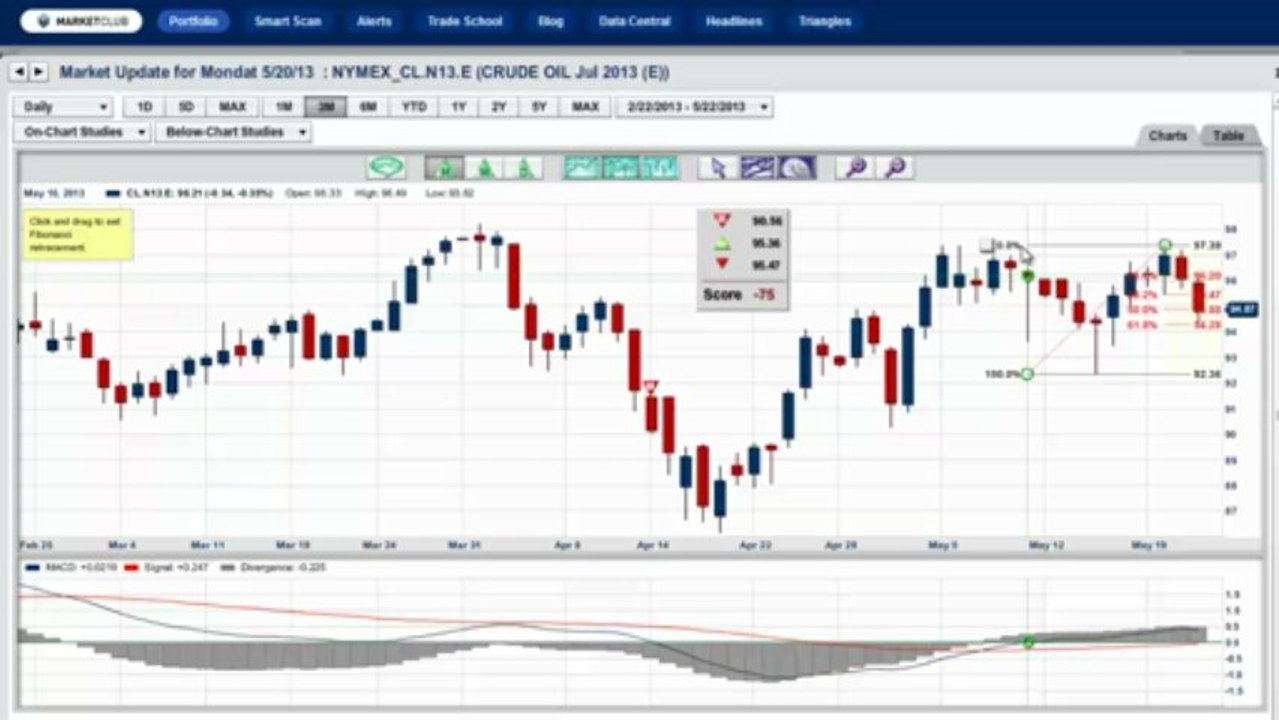1279x720 pixels.
Task: Click the first magnifier zoom icon
Action: click(855, 167)
